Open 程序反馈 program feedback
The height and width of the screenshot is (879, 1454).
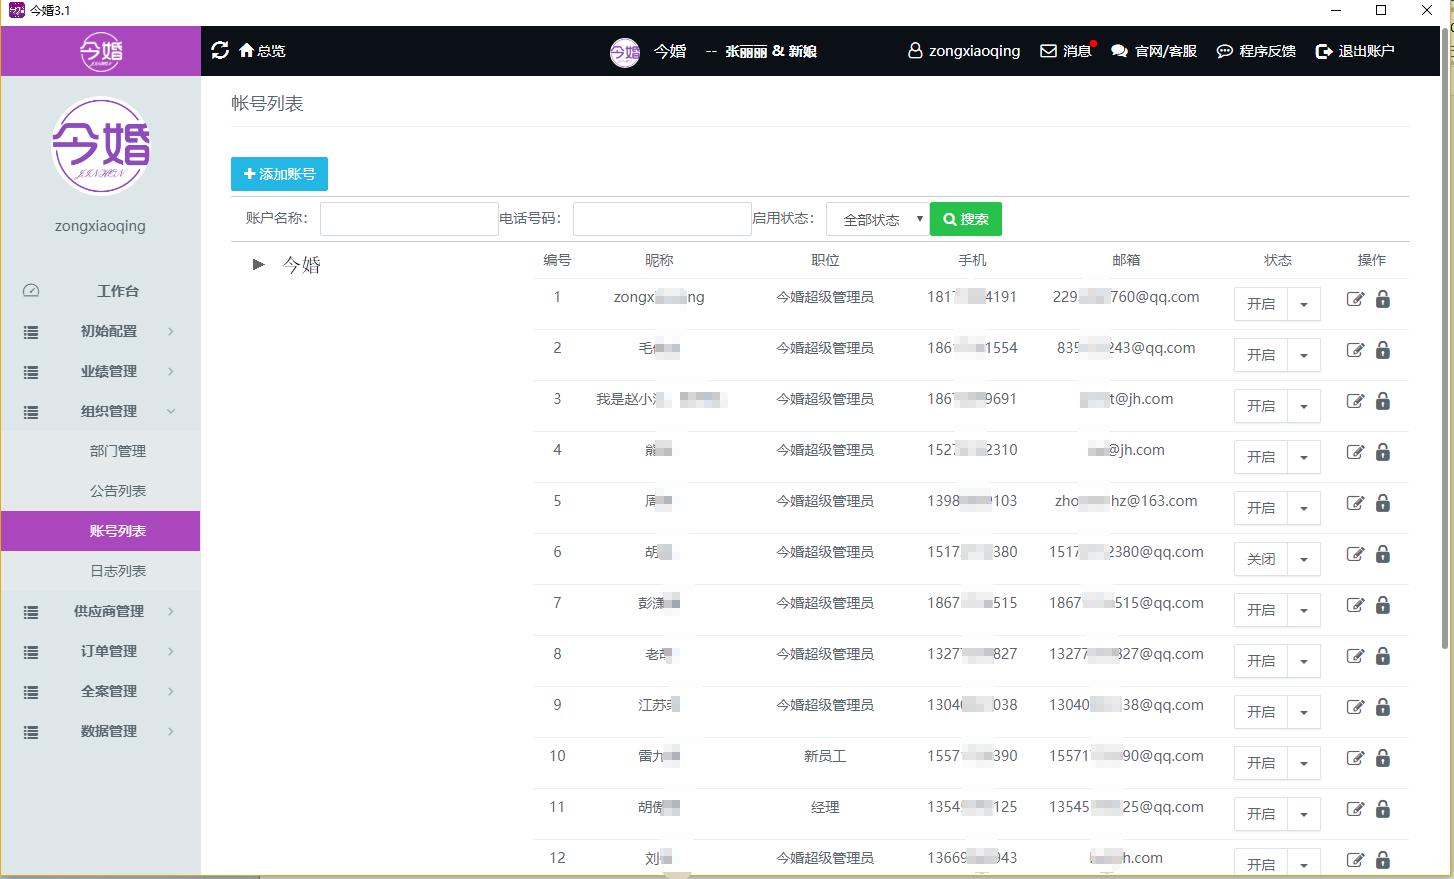coord(1254,50)
